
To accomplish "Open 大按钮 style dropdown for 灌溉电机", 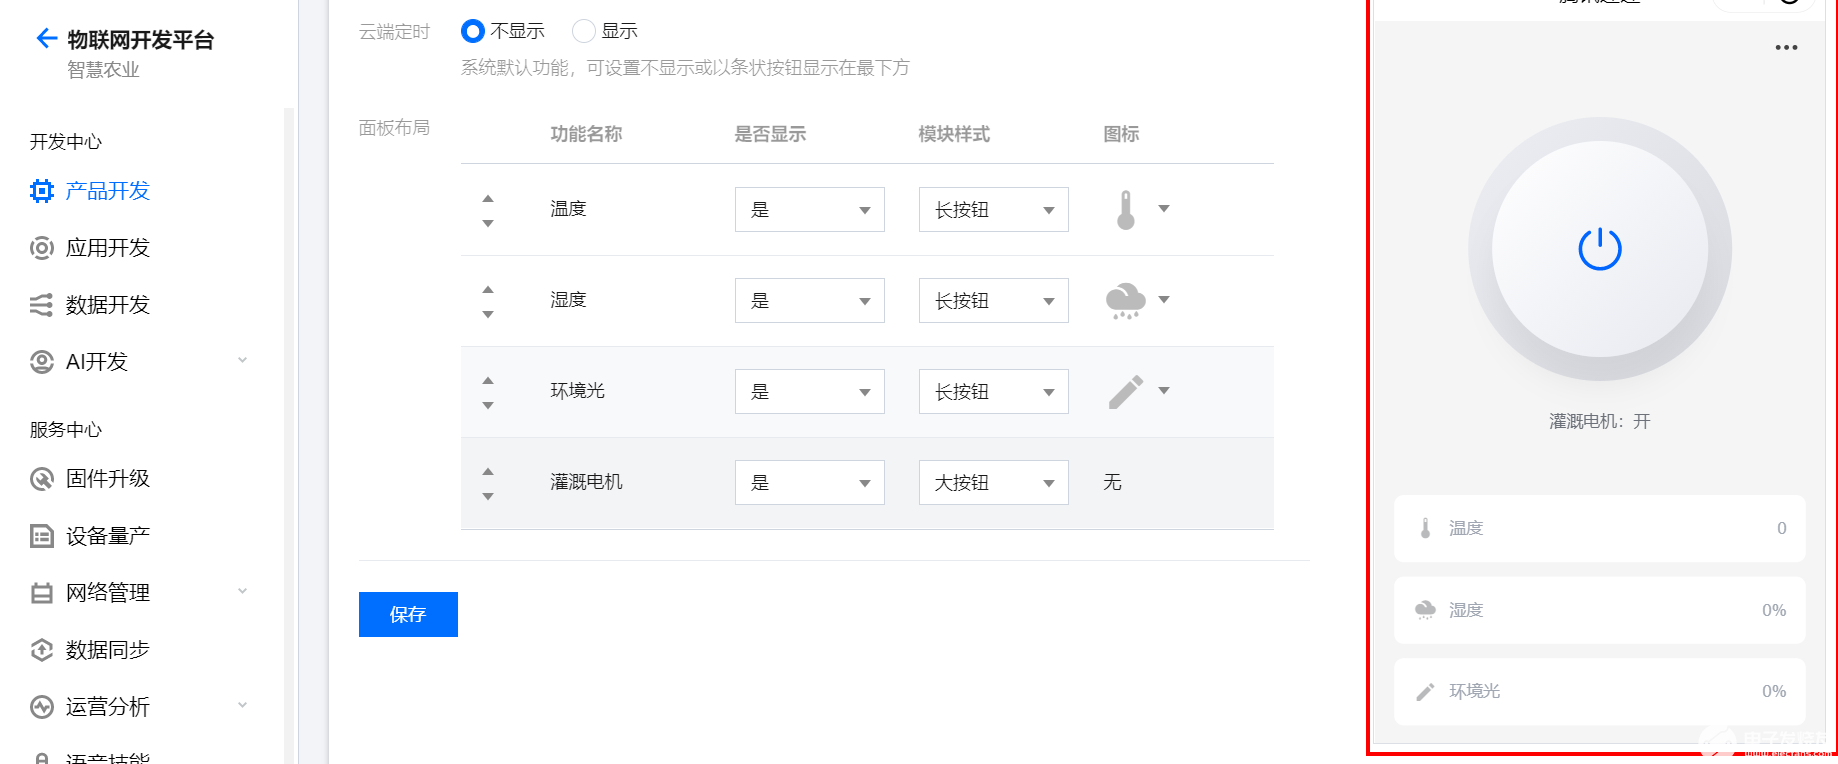I will [994, 483].
